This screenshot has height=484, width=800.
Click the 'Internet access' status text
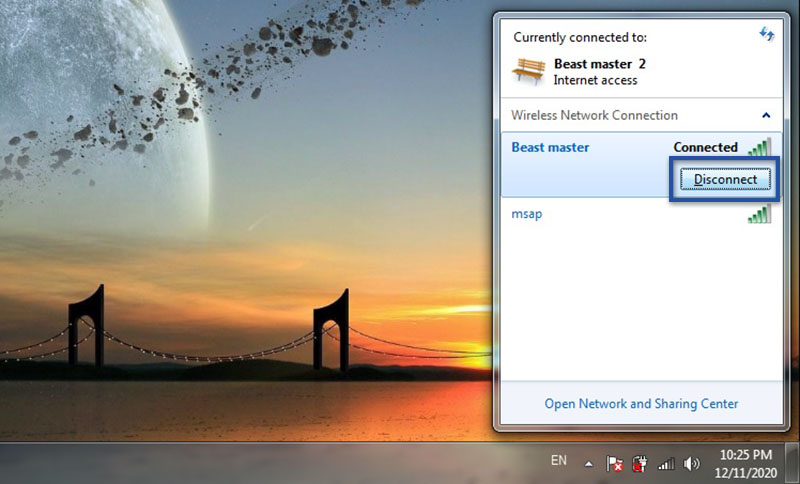pos(595,80)
